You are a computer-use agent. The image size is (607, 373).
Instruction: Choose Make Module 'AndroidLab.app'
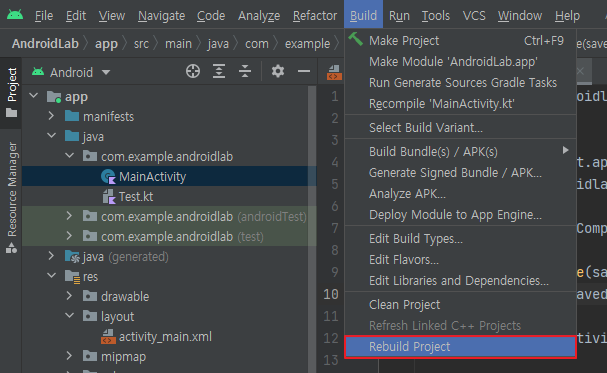click(x=460, y=62)
